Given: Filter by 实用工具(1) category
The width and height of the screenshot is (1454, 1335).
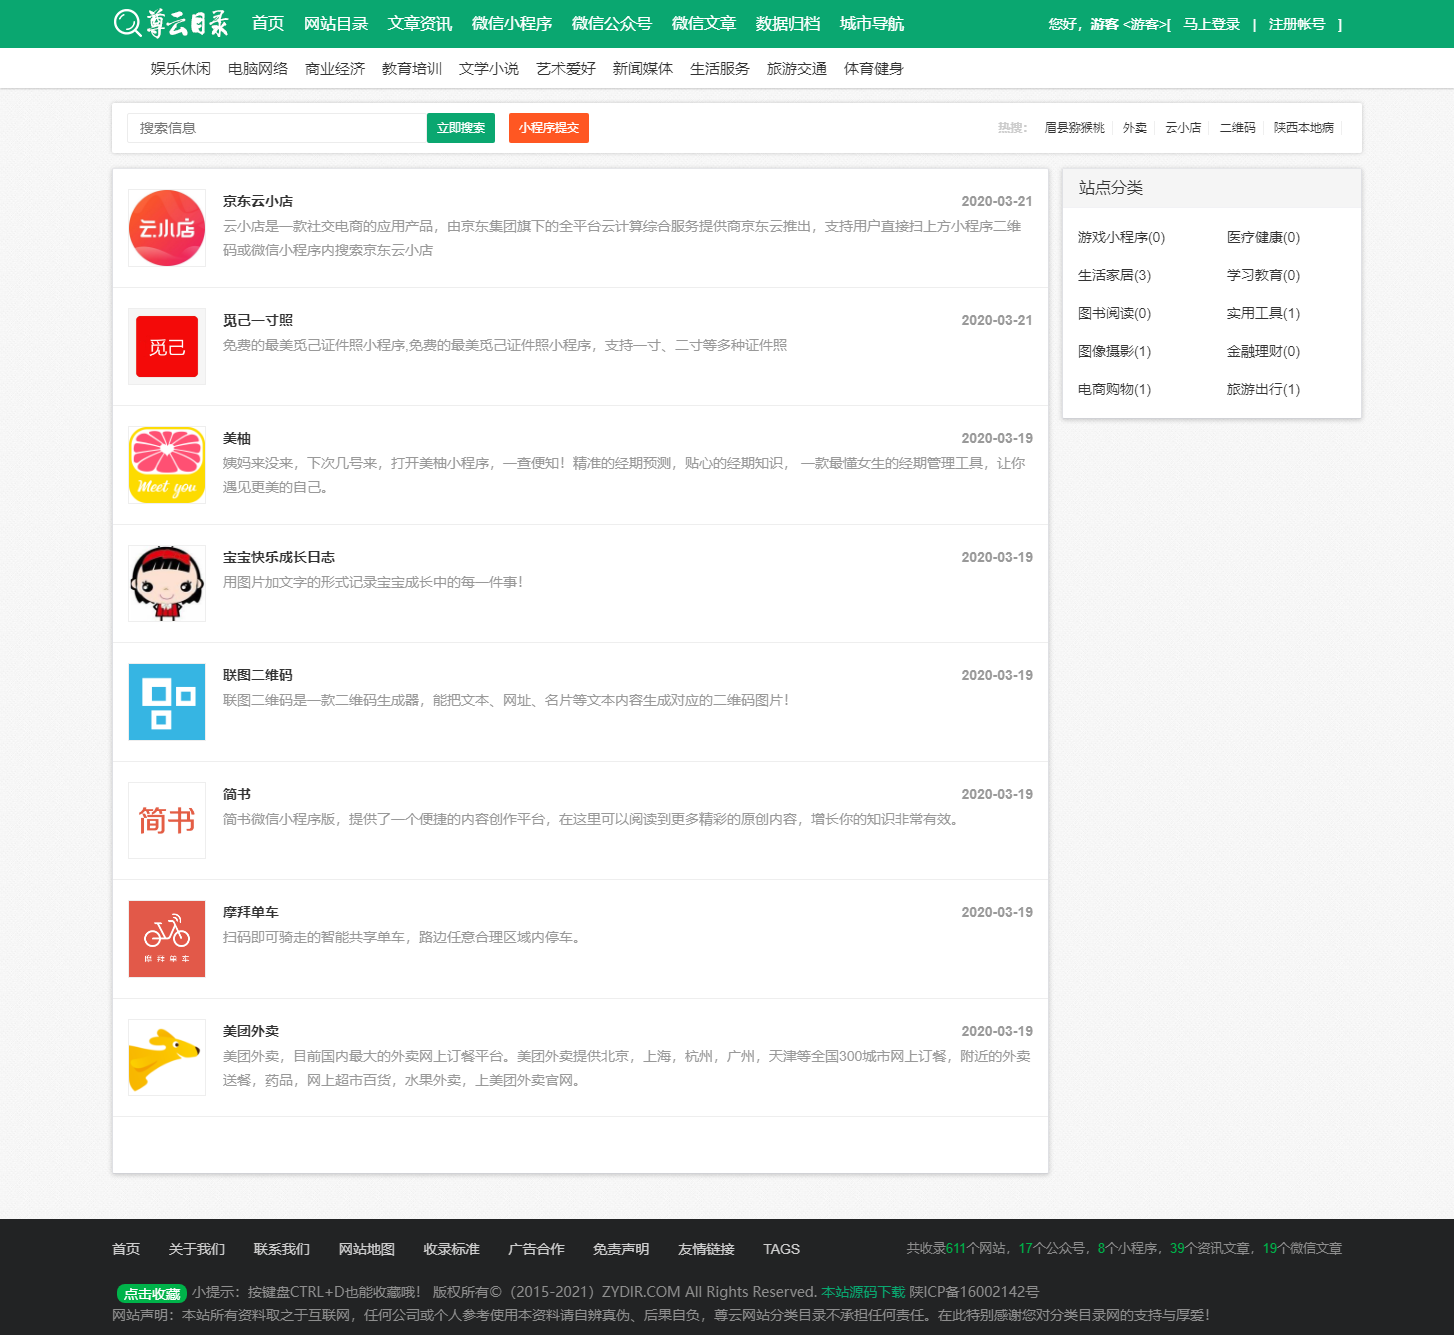Looking at the screenshot, I should coord(1264,313).
